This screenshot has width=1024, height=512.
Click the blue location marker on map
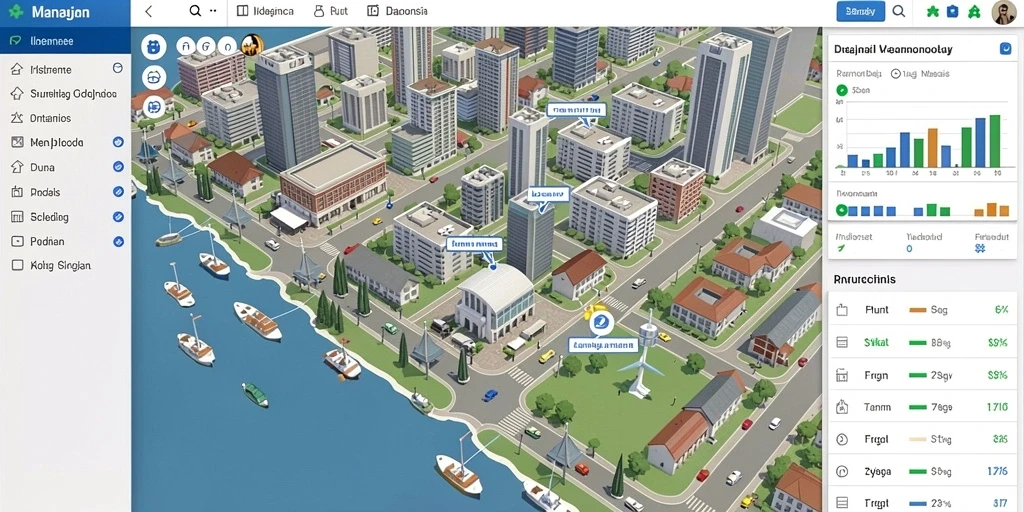coord(600,321)
